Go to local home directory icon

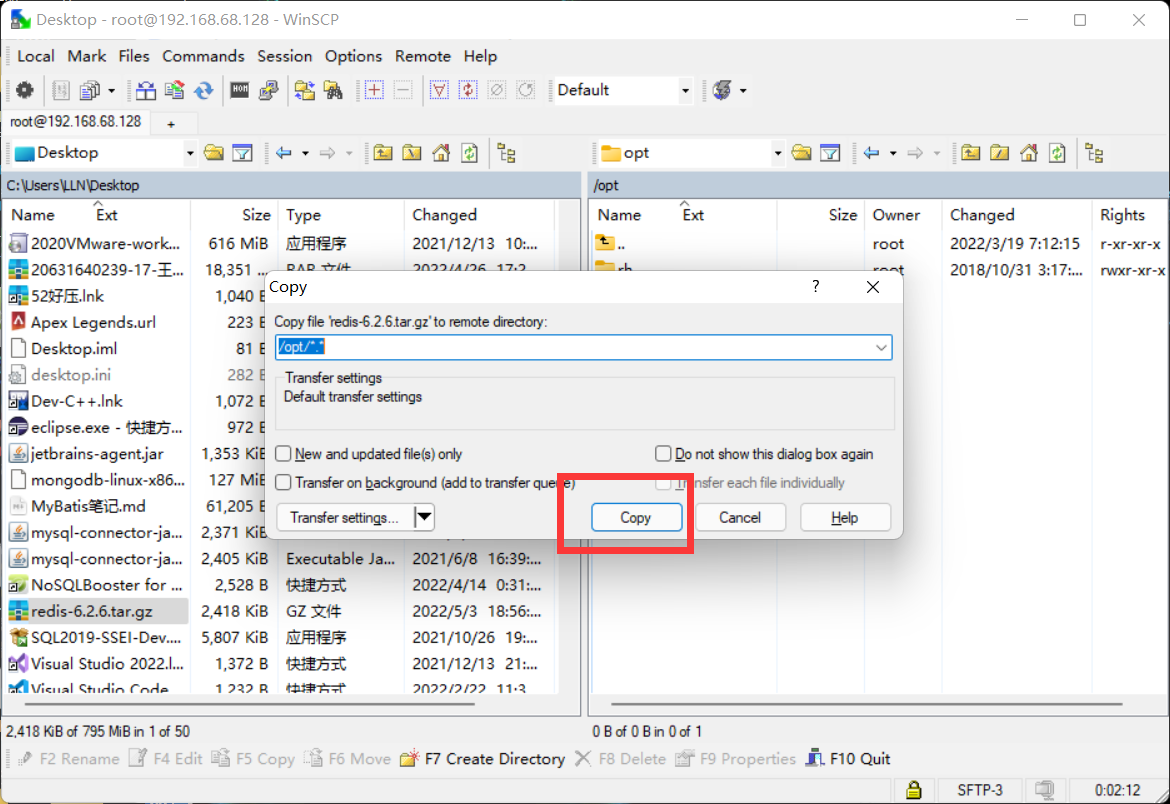pos(441,153)
